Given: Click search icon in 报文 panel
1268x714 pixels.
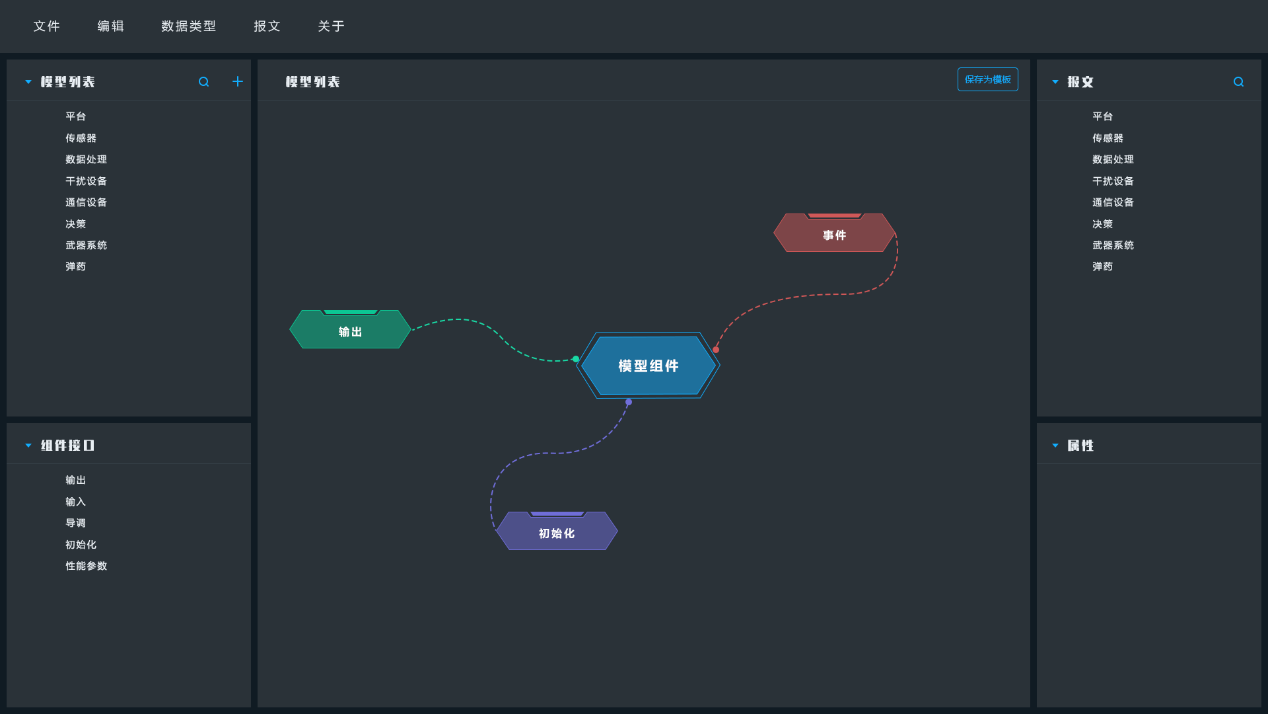Looking at the screenshot, I should (x=1238, y=82).
